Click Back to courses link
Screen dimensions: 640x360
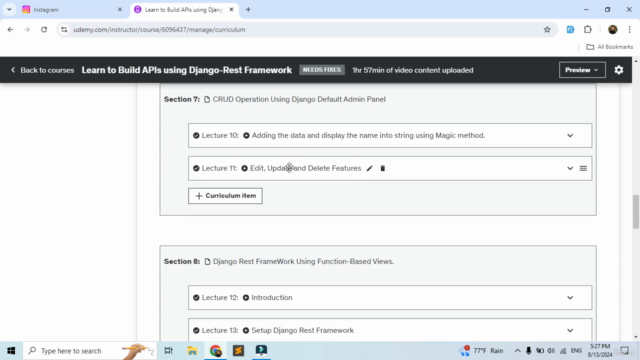coord(42,70)
